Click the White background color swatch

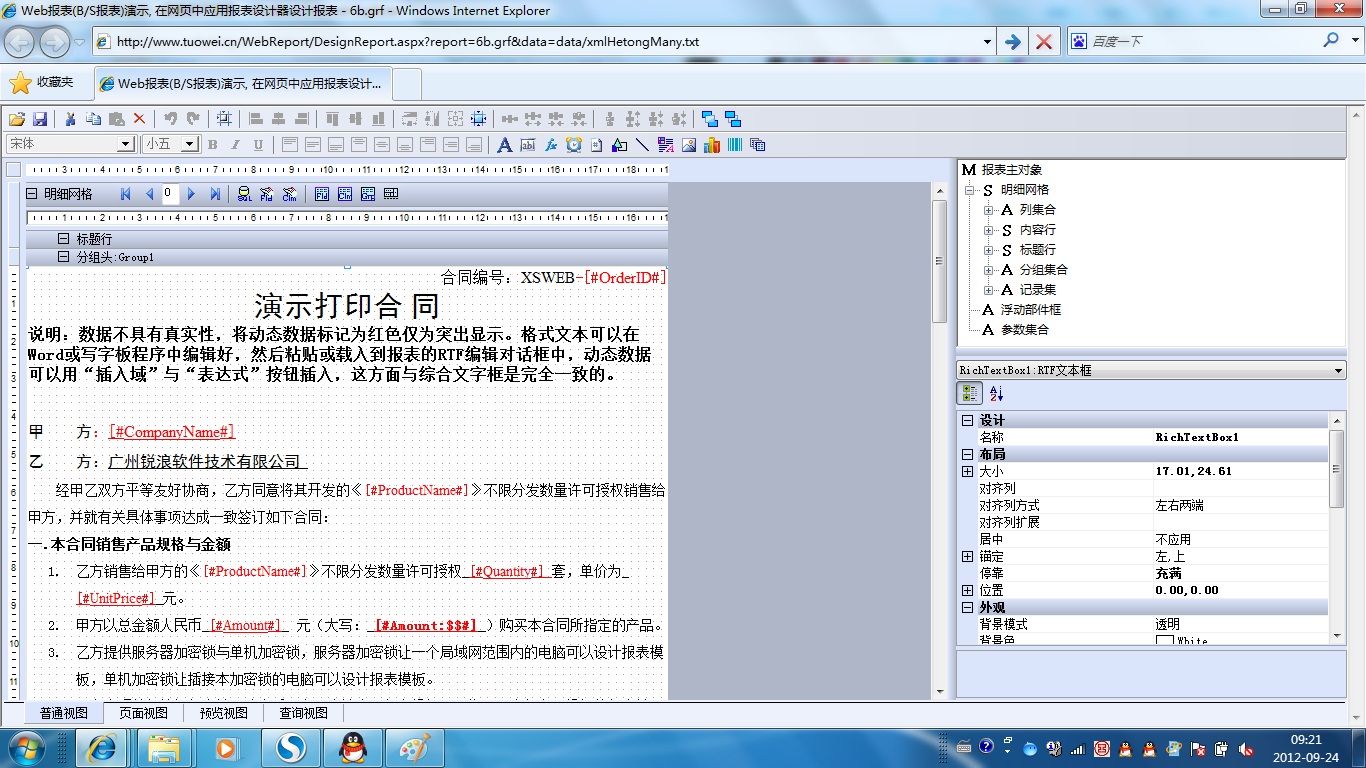(1164, 641)
